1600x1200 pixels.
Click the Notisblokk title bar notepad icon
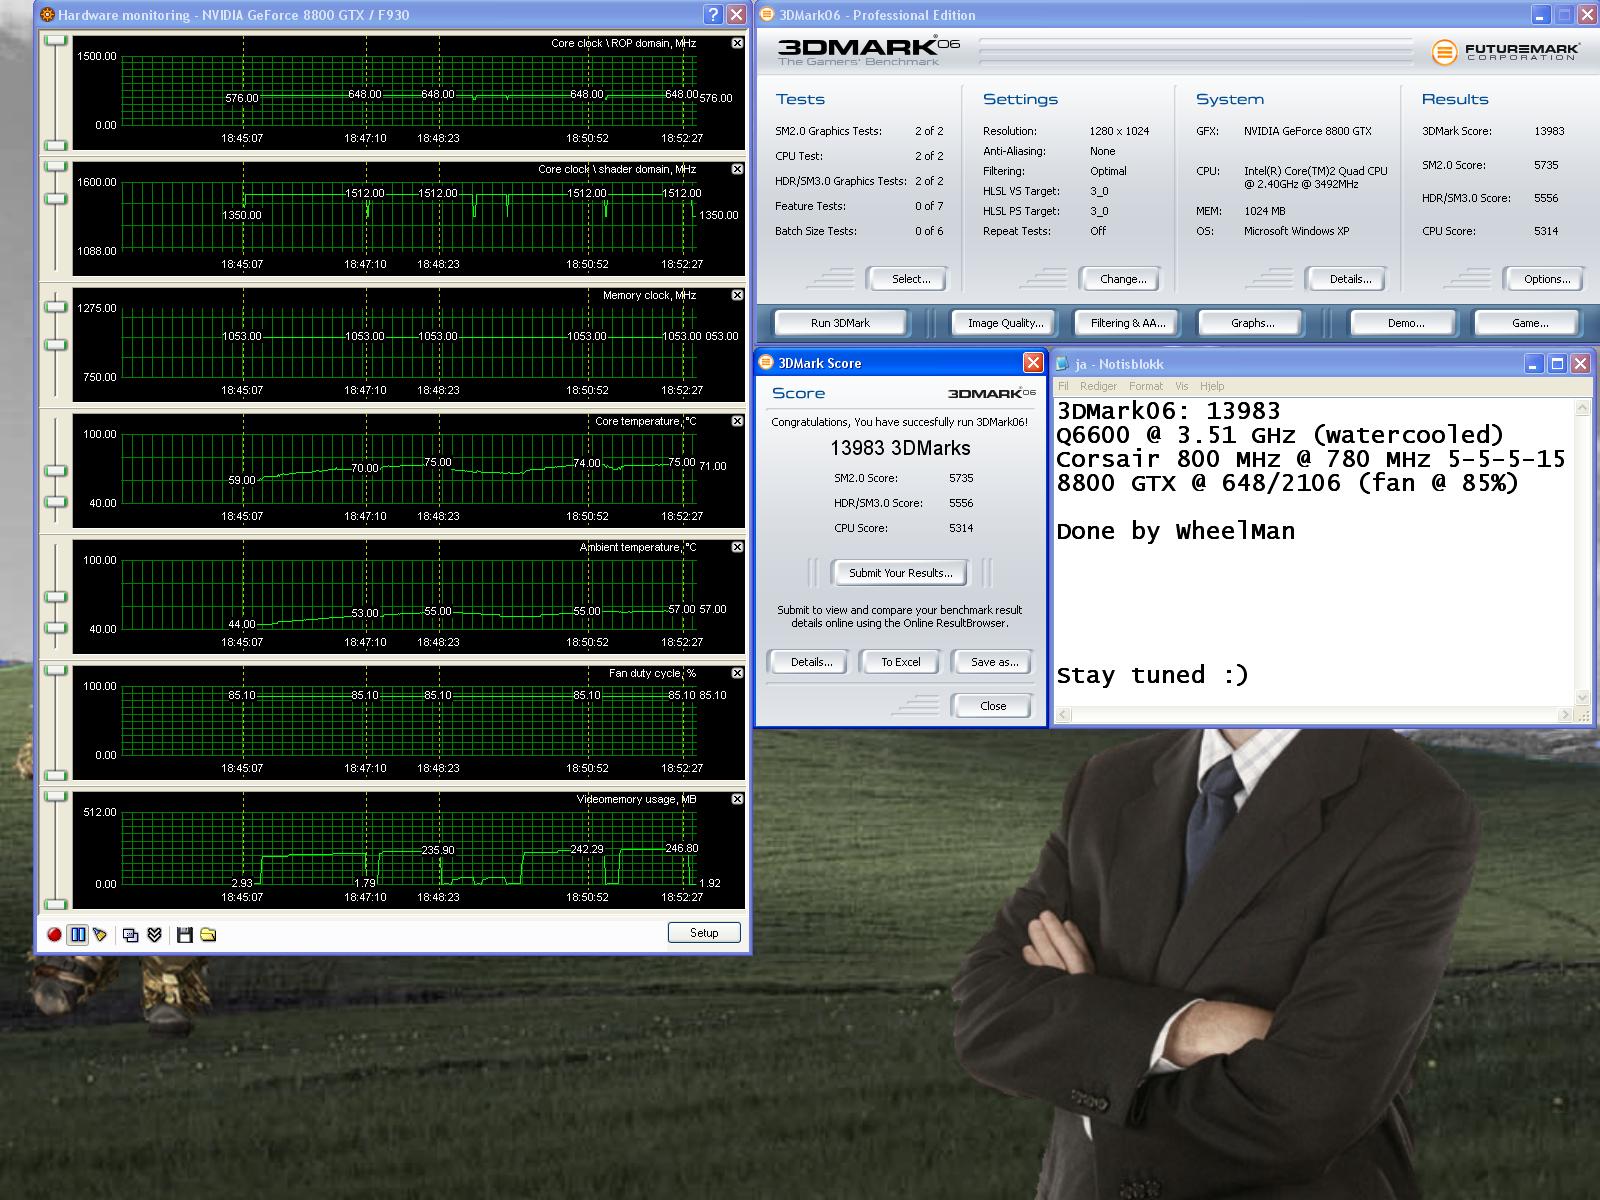click(1062, 364)
